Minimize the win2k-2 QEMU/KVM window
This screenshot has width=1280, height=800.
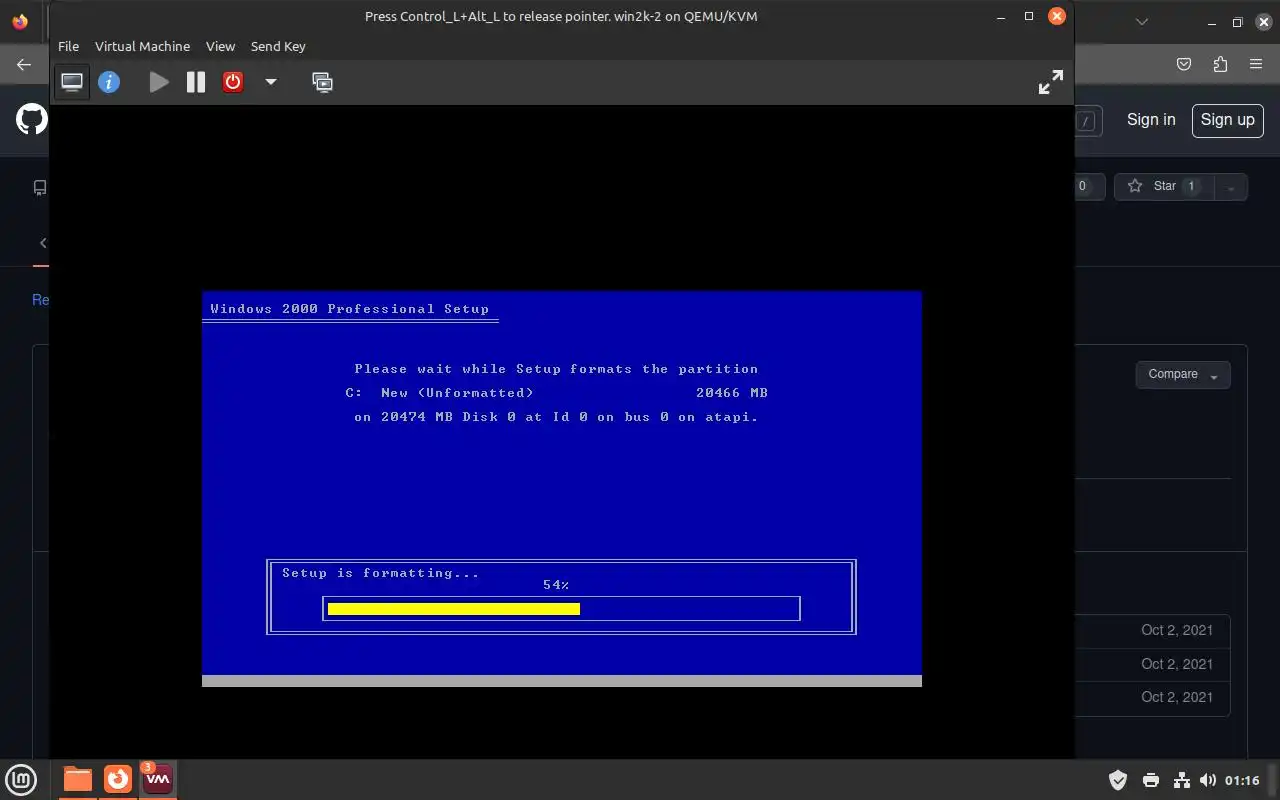(x=1001, y=16)
